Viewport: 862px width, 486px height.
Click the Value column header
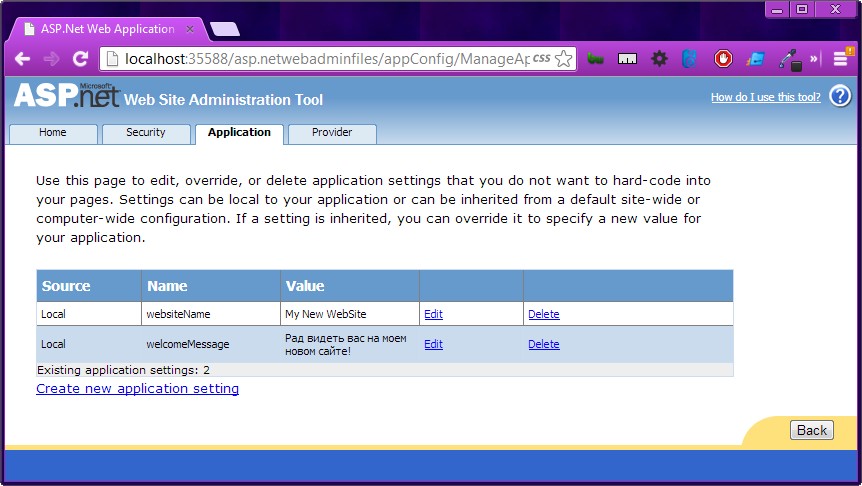[x=350, y=286]
